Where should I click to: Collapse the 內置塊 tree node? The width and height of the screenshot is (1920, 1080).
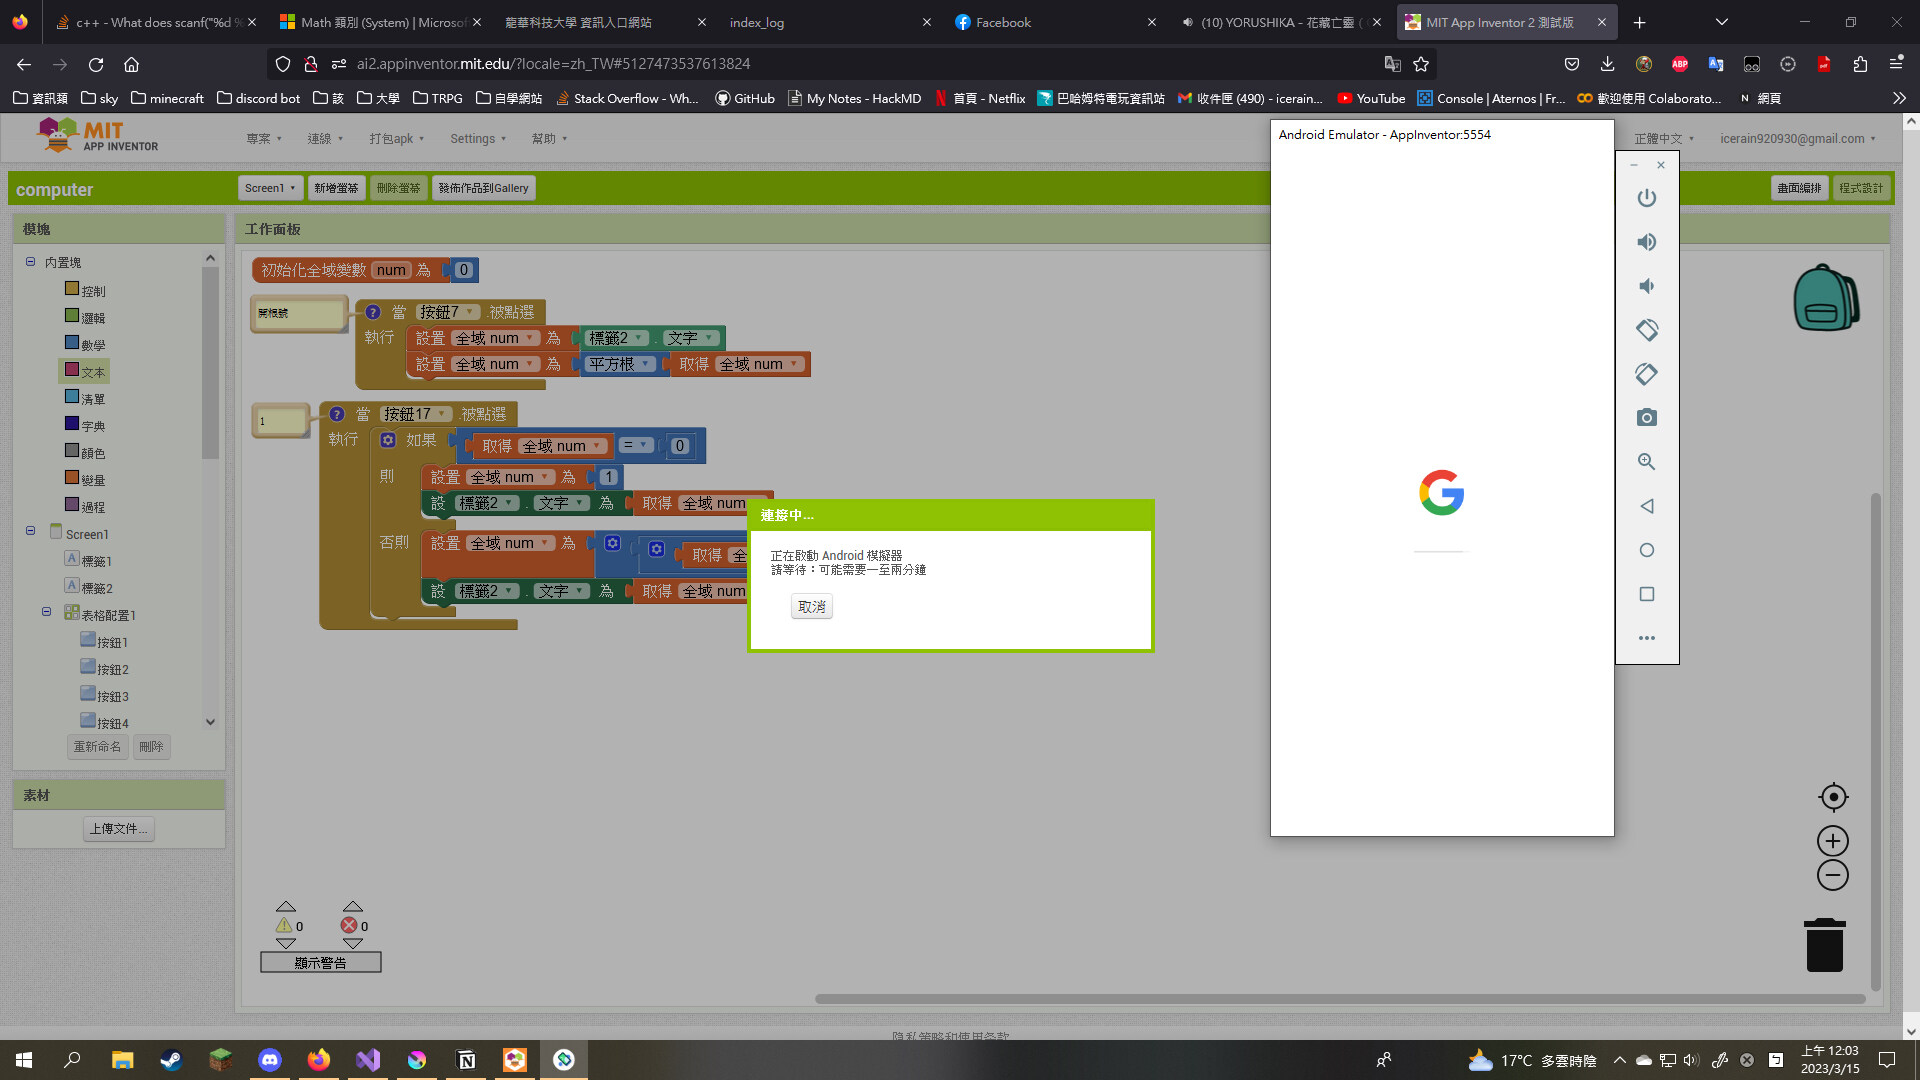(30, 262)
